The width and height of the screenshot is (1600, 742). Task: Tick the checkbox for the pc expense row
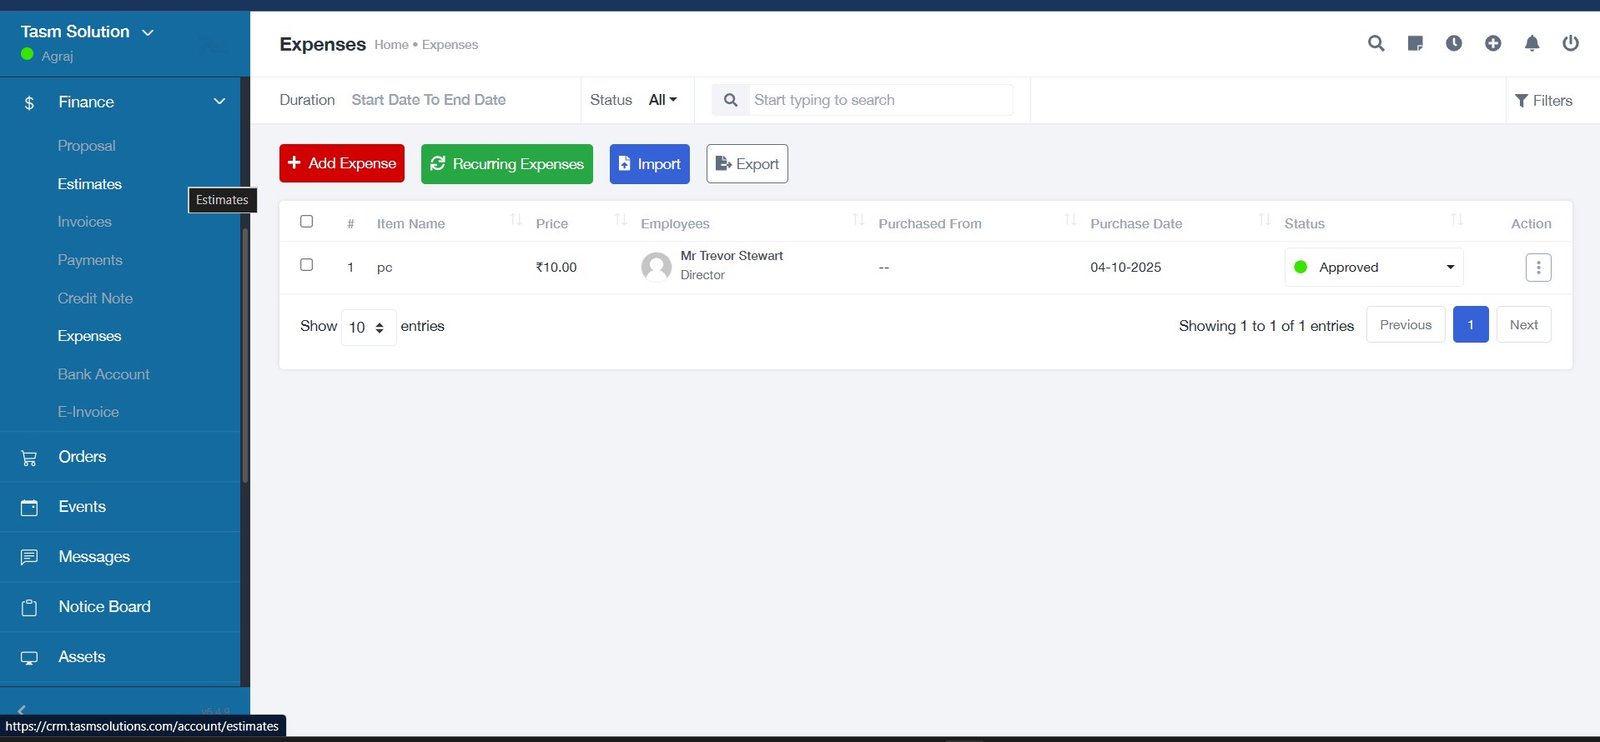[x=307, y=265]
